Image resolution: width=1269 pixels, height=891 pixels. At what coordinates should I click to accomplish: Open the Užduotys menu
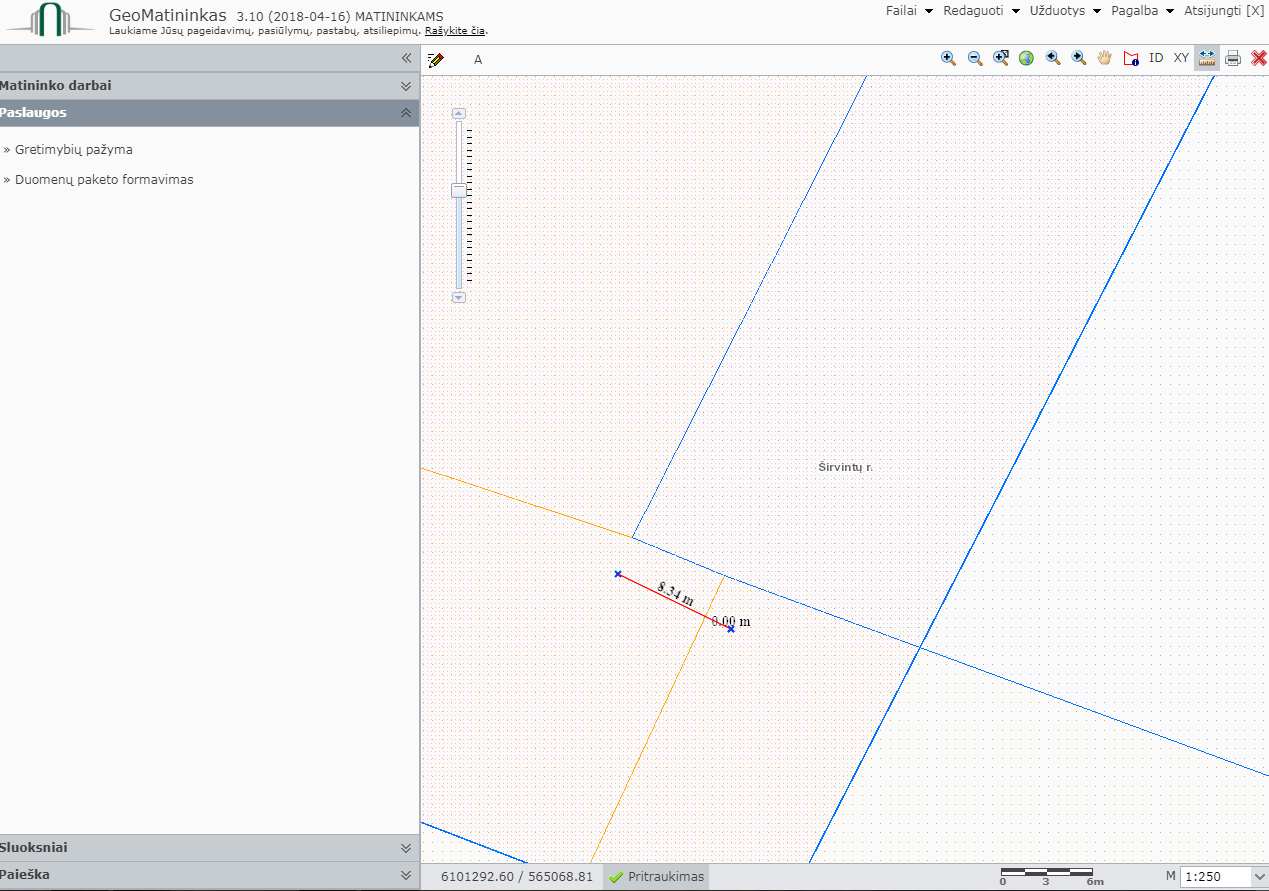(x=1065, y=10)
